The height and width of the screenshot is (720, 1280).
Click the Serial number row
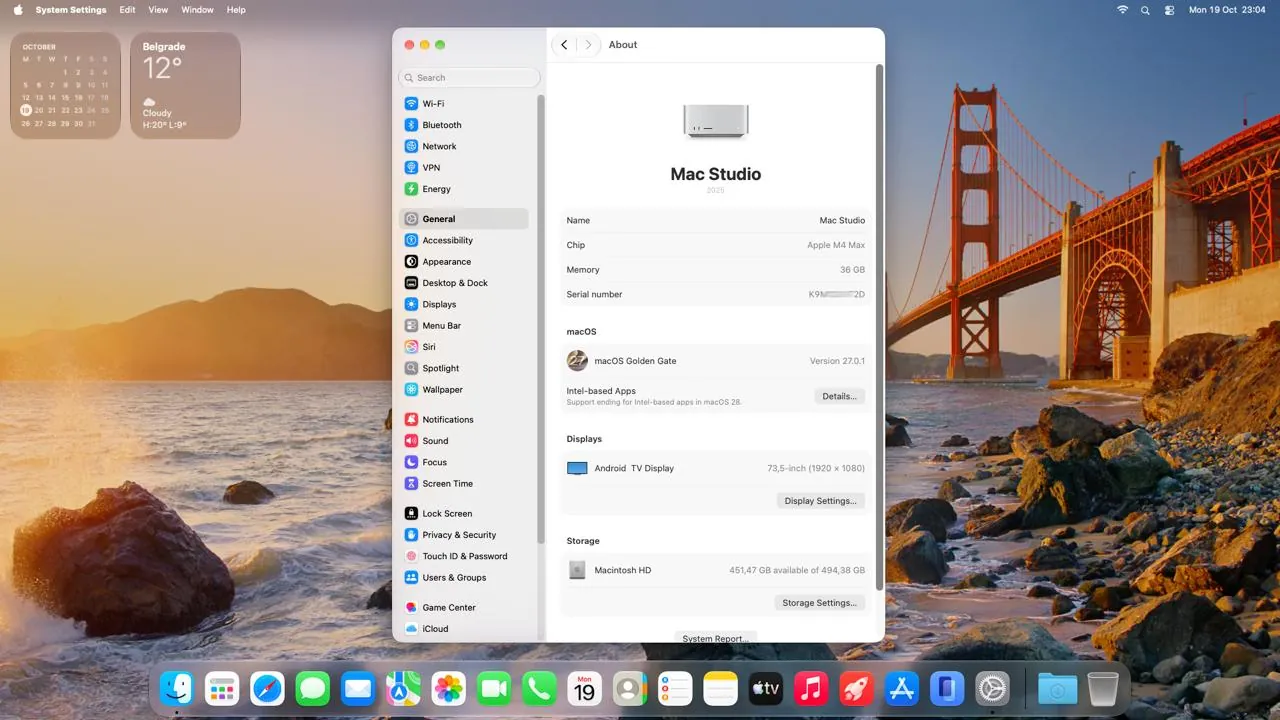pyautogui.click(x=715, y=294)
